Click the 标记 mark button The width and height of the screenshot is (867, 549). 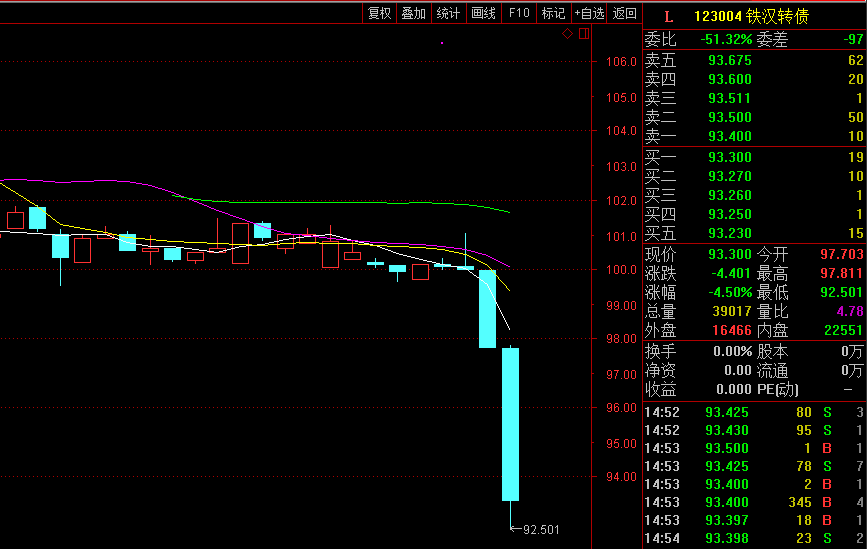click(552, 13)
